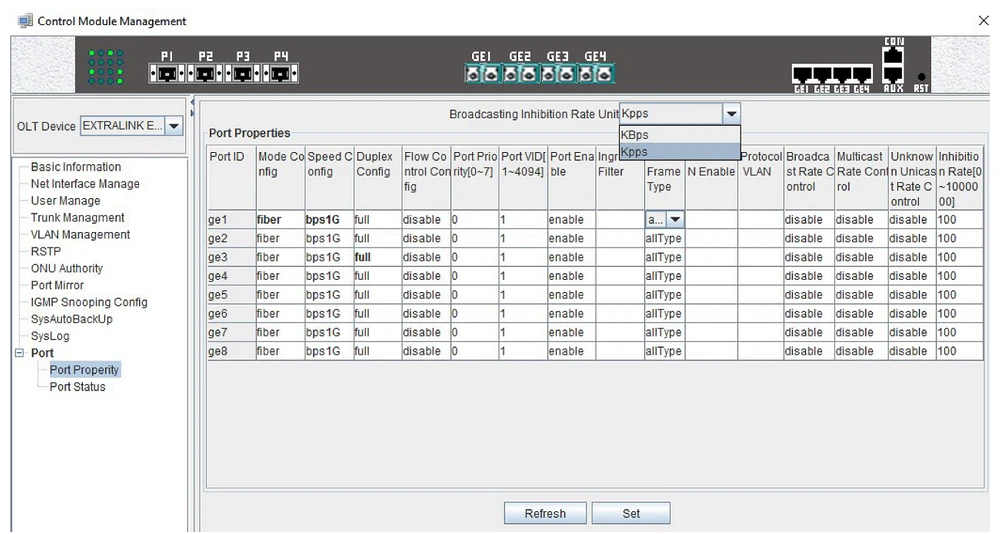Select the GE4 optical port icon

click(x=594, y=74)
